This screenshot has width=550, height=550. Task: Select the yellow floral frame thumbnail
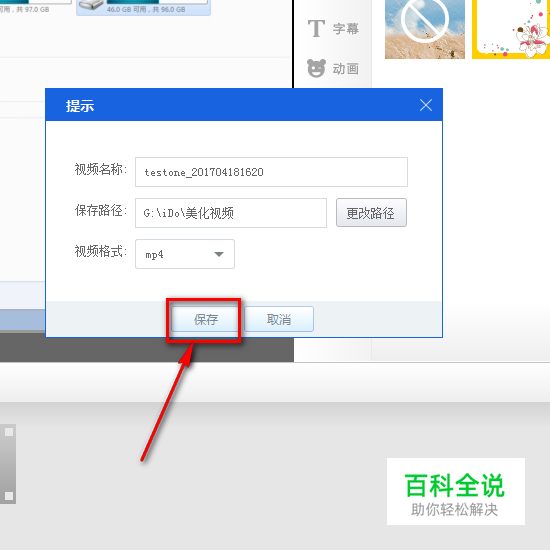[511, 29]
